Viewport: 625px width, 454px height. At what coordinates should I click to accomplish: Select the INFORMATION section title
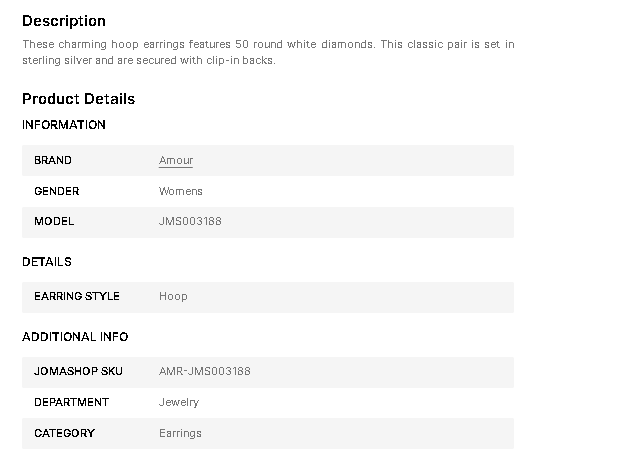coord(64,125)
